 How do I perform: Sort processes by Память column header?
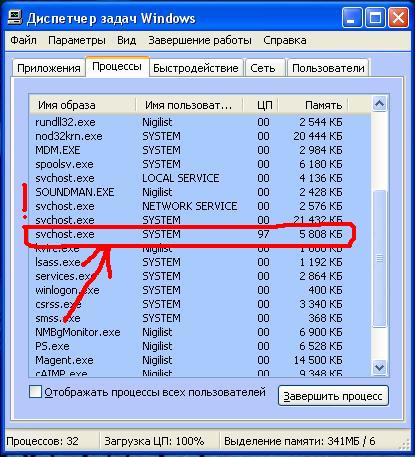click(x=313, y=105)
